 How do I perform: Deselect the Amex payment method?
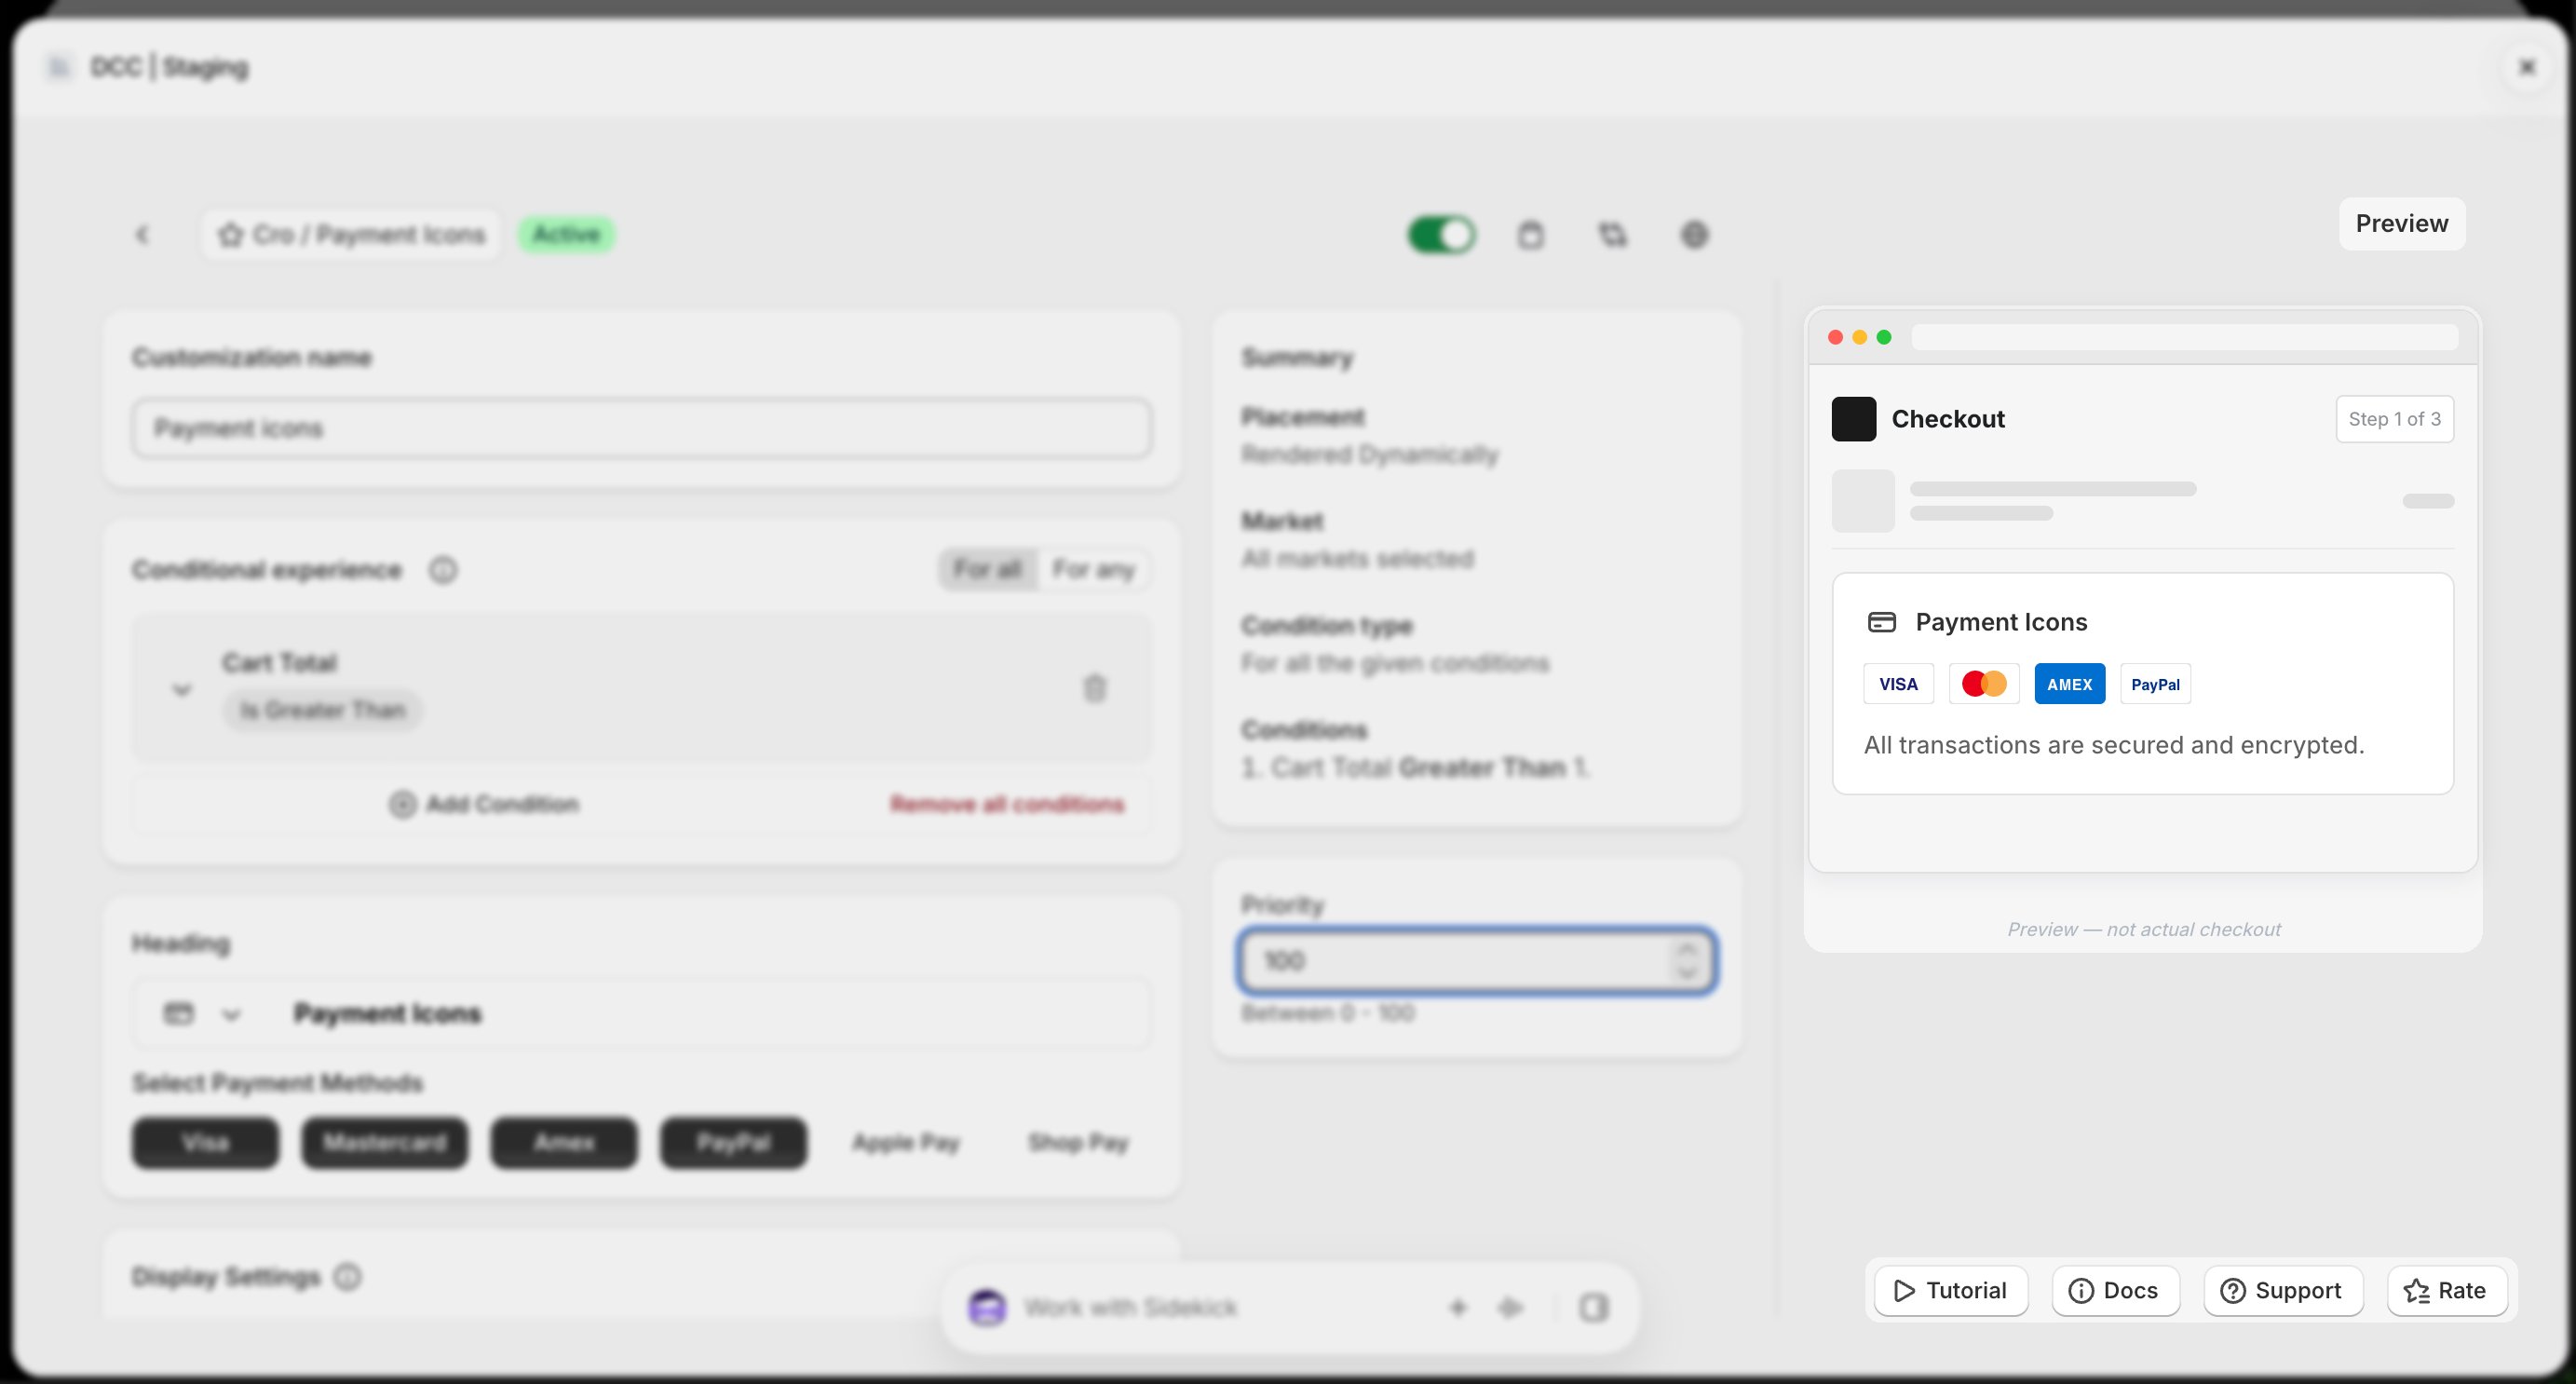[564, 1142]
